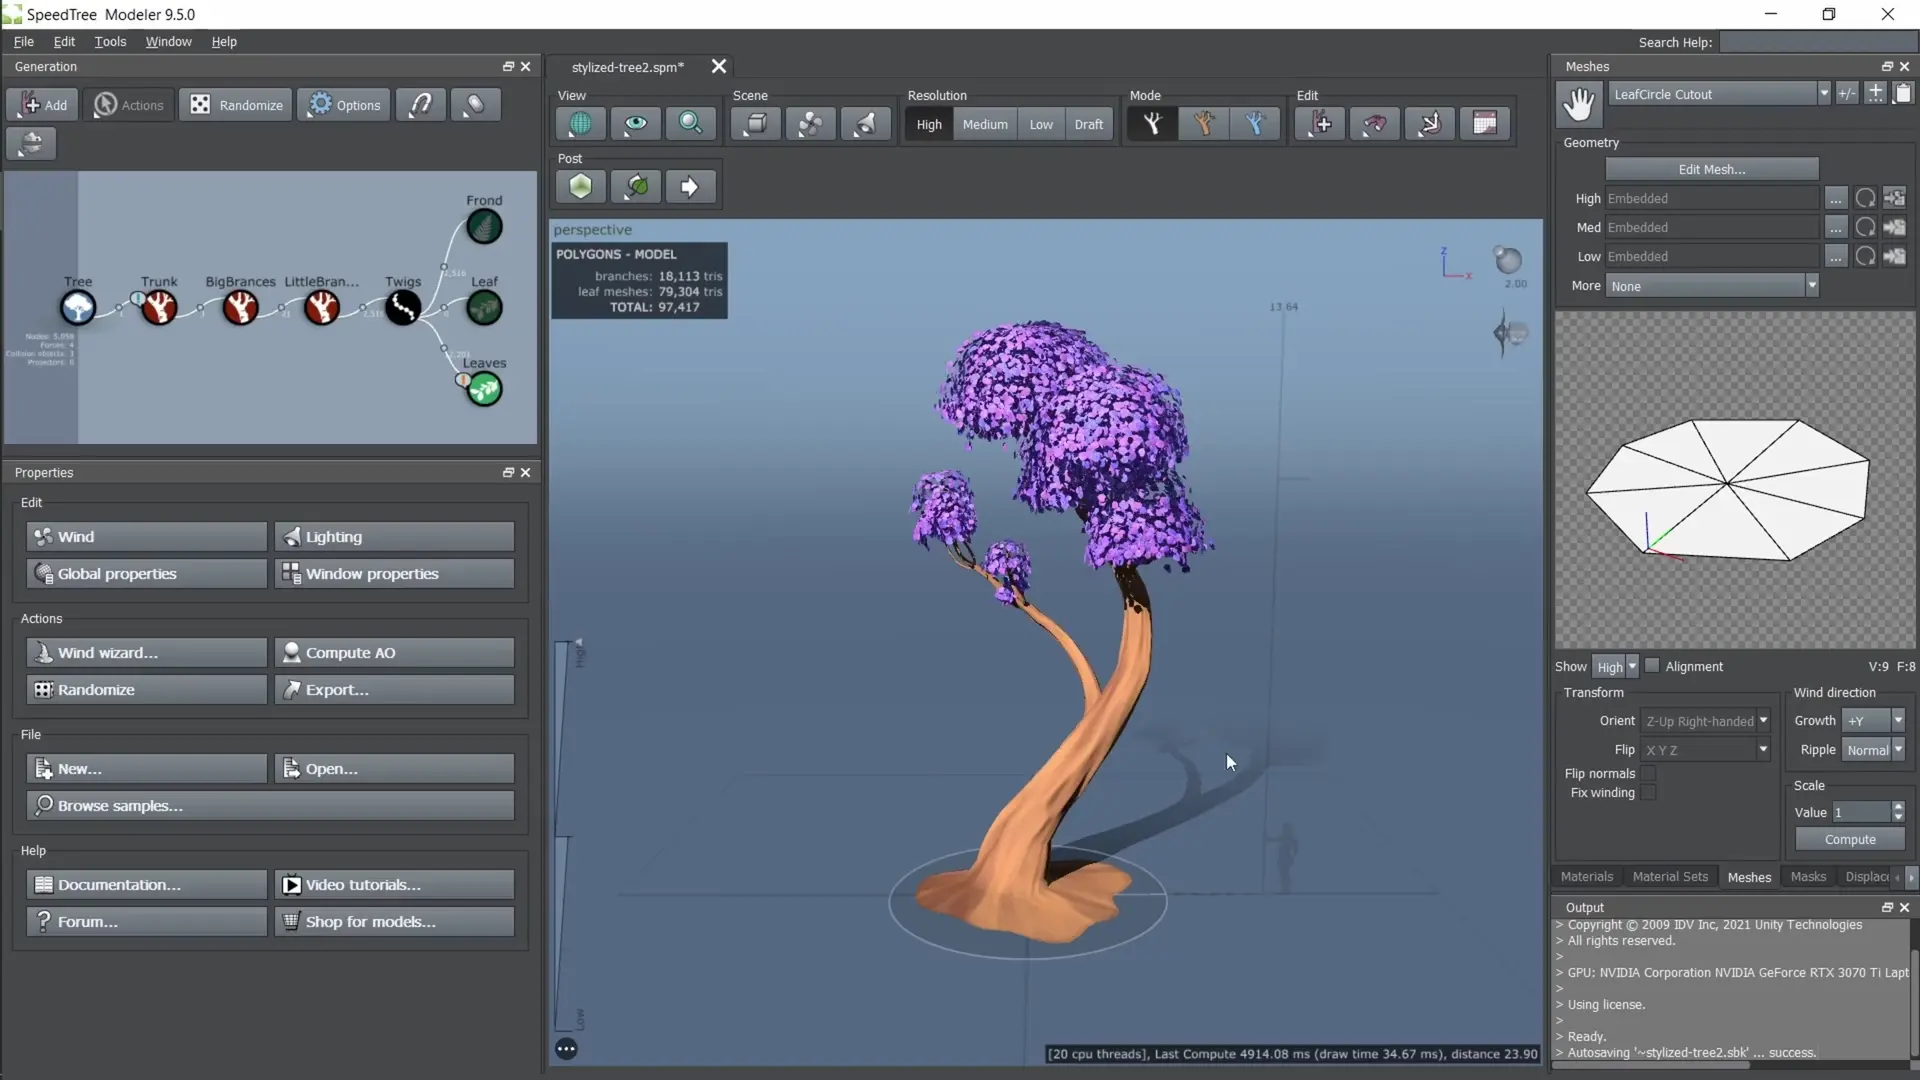The height and width of the screenshot is (1080, 1920).
Task: Switch to the Material Sets tab
Action: point(1669,877)
